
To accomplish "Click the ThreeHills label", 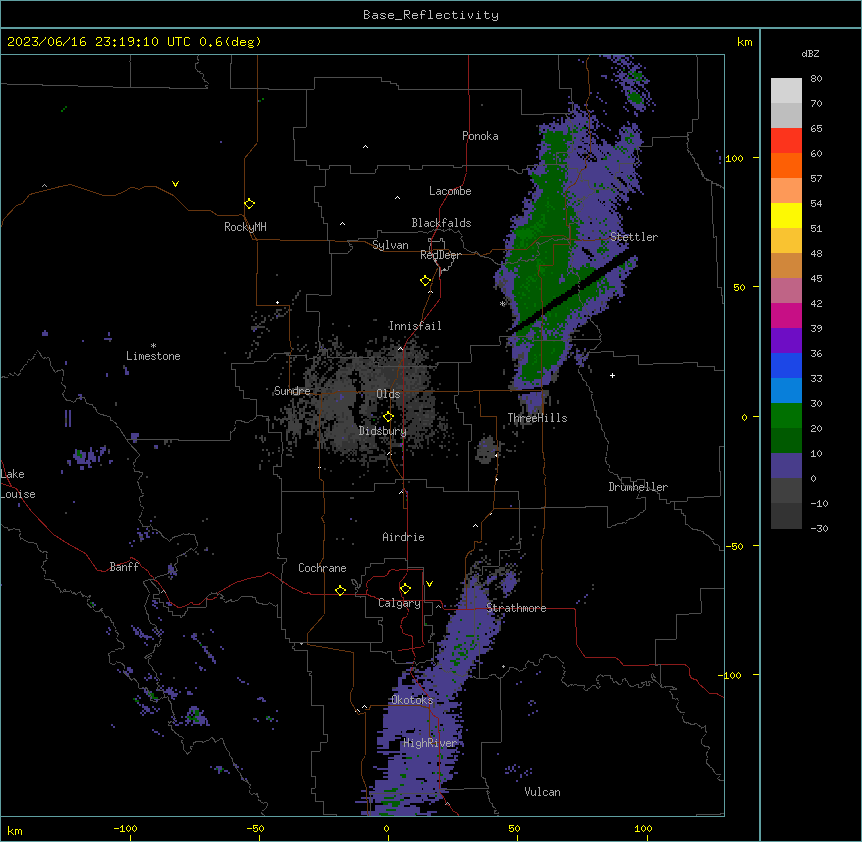I will (x=537, y=418).
